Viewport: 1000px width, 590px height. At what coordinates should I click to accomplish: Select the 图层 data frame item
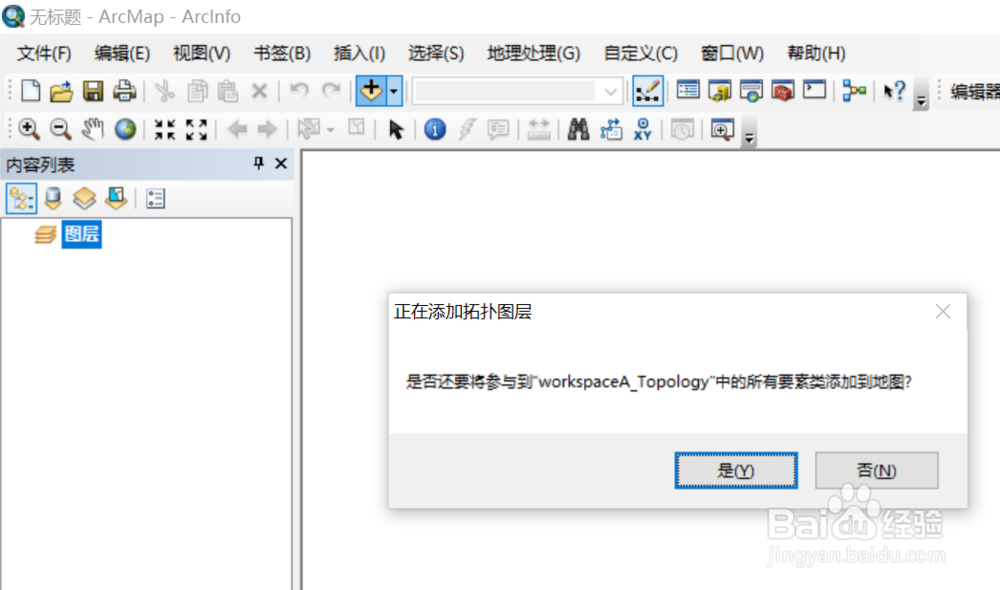(82, 234)
